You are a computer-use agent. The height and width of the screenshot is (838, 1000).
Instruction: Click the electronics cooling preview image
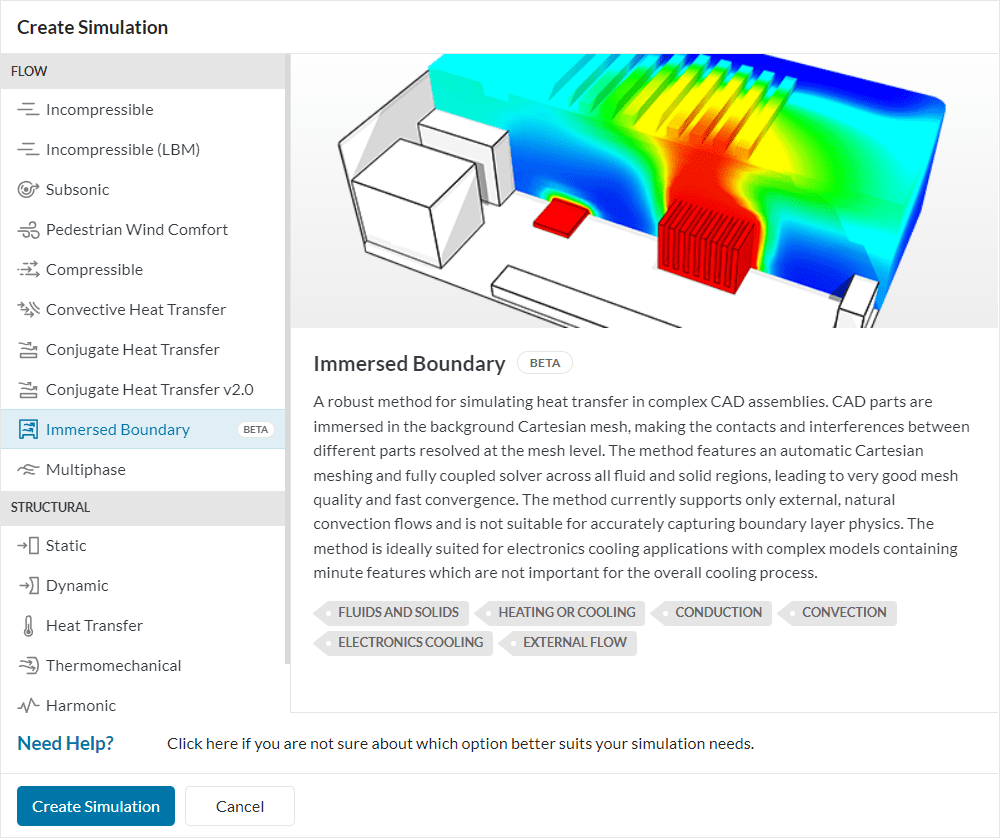pyautogui.click(x=644, y=190)
